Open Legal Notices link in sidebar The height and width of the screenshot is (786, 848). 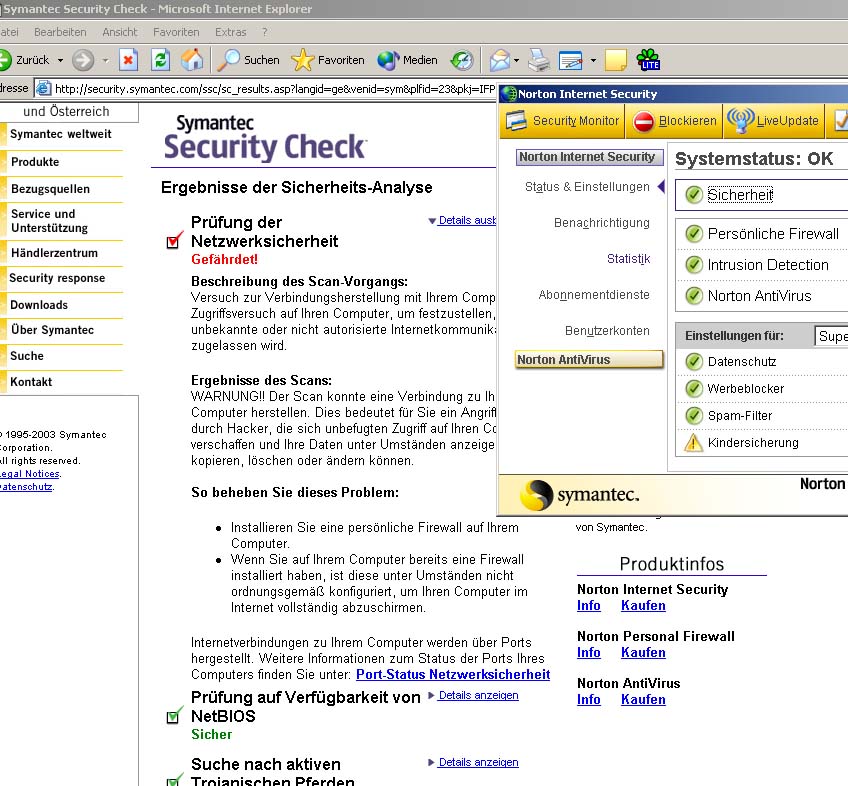coord(30,474)
